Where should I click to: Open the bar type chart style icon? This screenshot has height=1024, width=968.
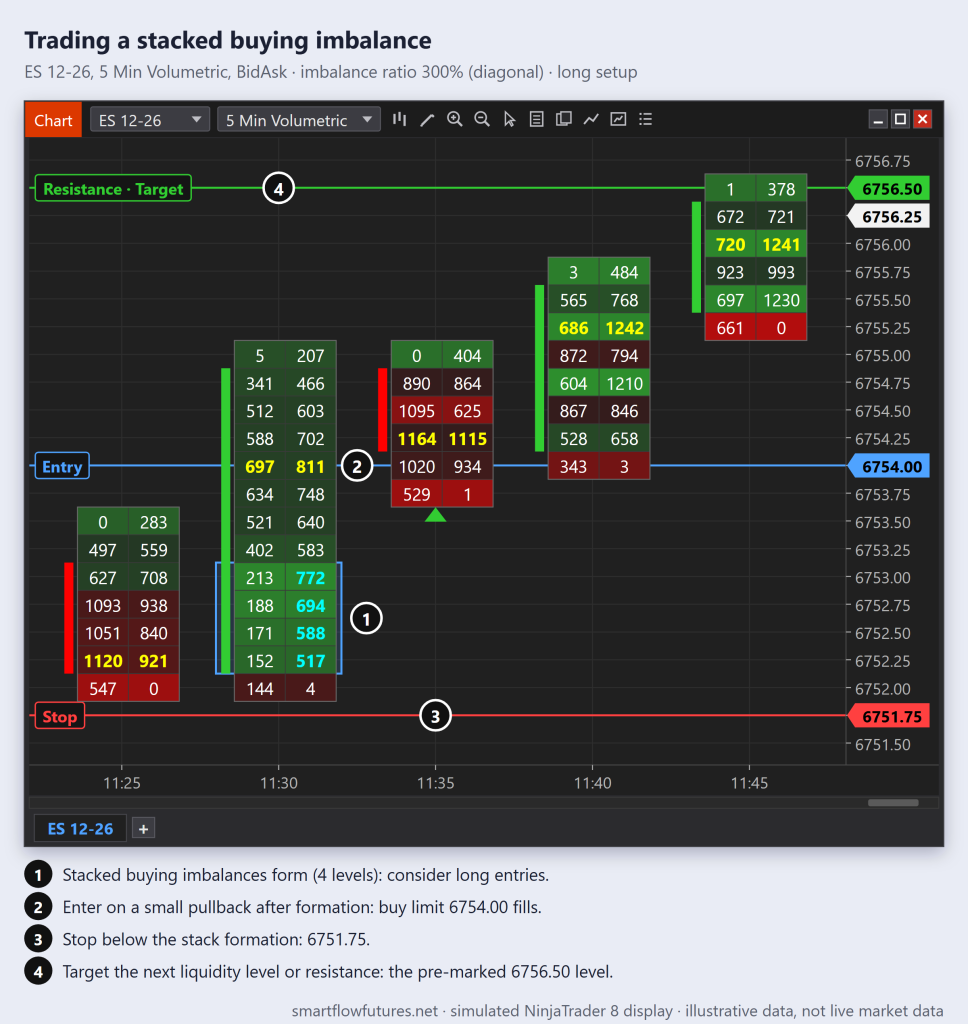coord(399,120)
